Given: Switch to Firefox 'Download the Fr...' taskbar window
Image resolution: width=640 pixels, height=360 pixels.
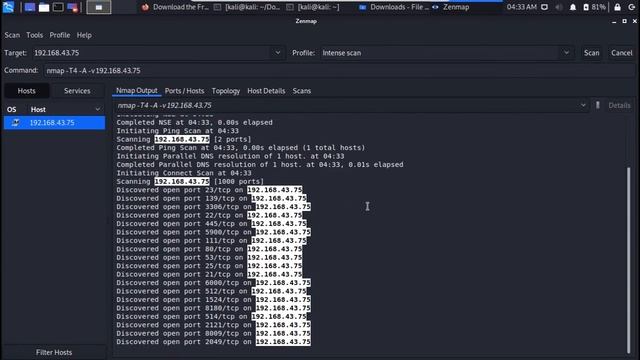Looking at the screenshot, I should [x=175, y=7].
